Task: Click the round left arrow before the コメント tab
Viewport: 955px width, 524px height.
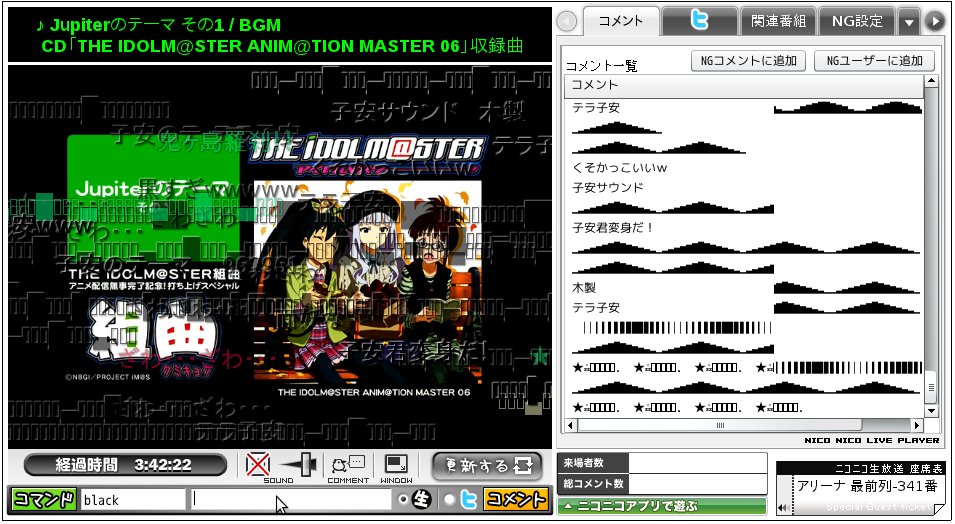Action: (567, 22)
